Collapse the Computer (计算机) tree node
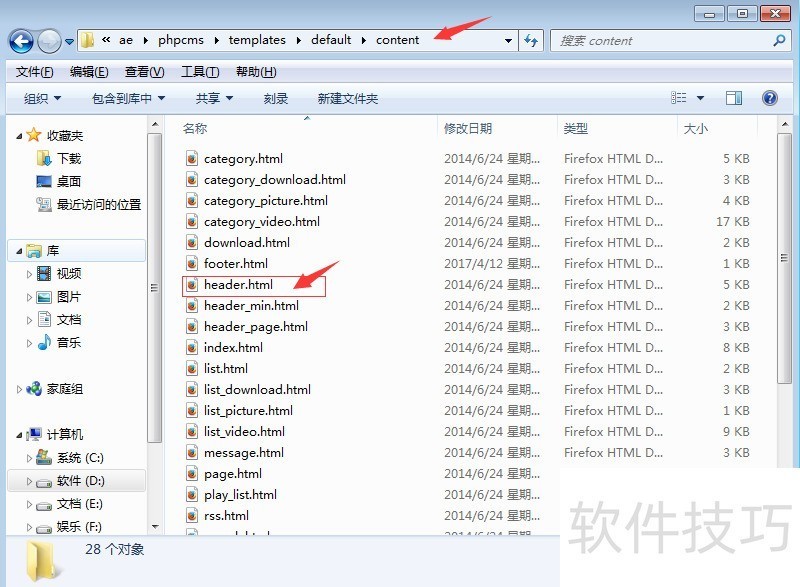 pos(20,435)
